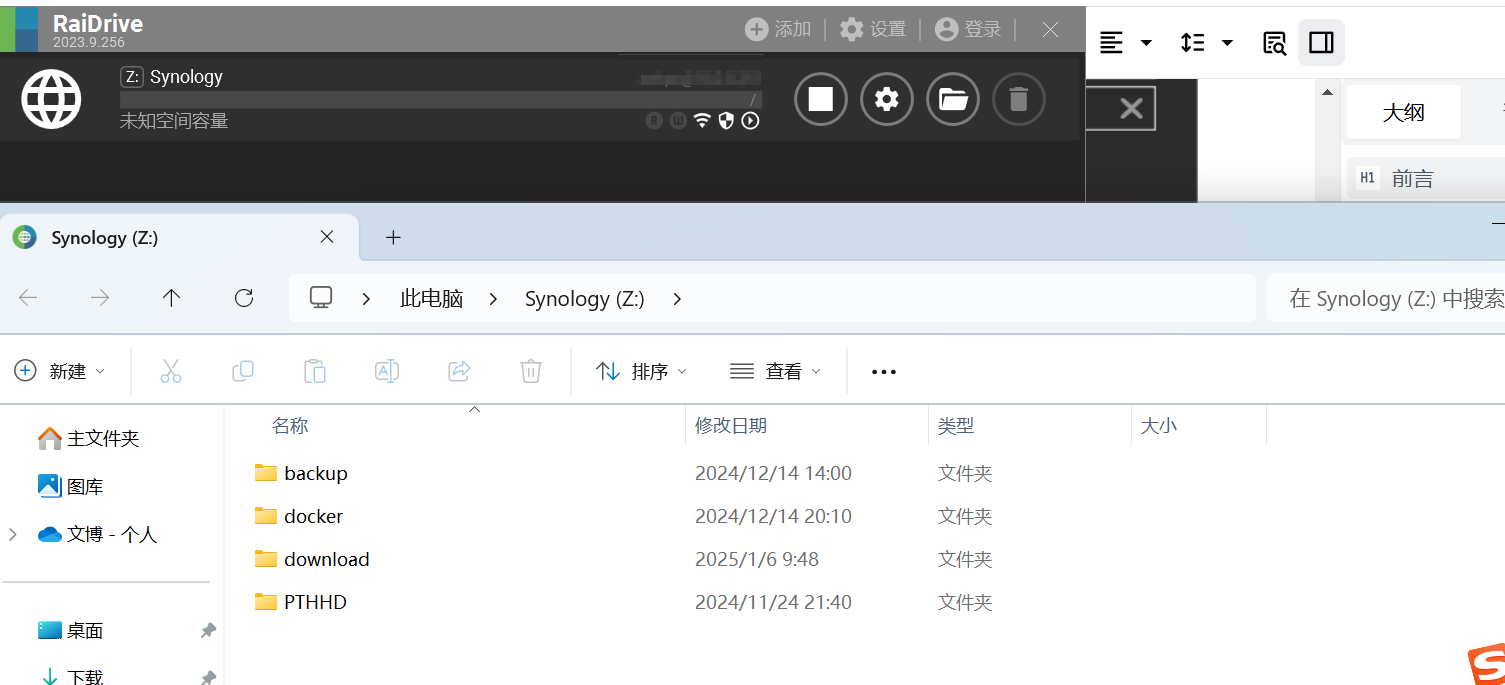The height and width of the screenshot is (685, 1505).
Task: Click 此电脑 in the address breadcrumb
Action: [x=431, y=298]
